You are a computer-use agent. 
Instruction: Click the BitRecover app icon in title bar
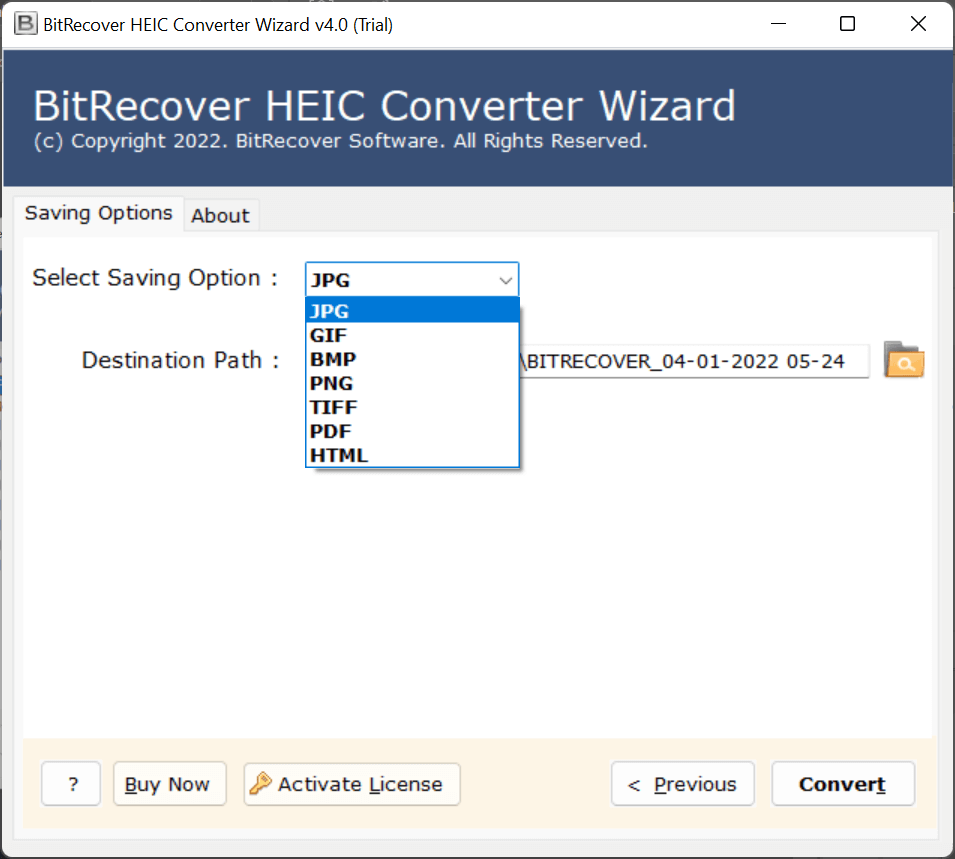(25, 24)
